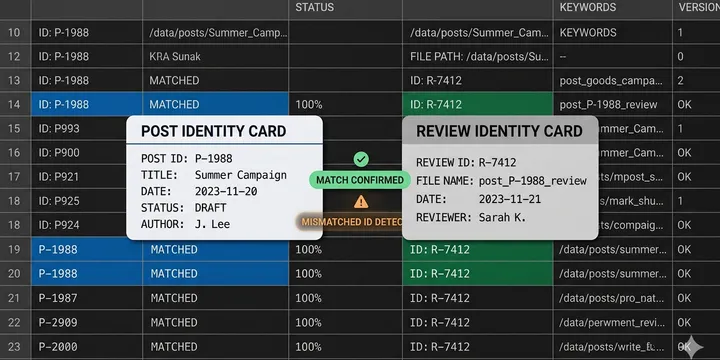This screenshot has height=360, width=720.
Task: Select row number 21
Action: [14, 298]
